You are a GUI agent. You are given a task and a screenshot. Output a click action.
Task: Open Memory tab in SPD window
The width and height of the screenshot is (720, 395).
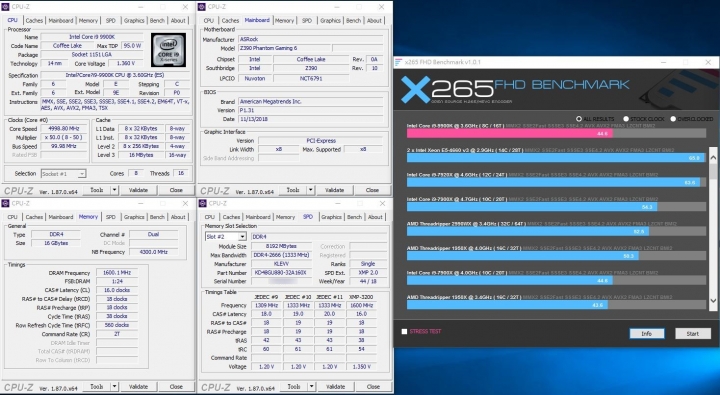tap(285, 217)
